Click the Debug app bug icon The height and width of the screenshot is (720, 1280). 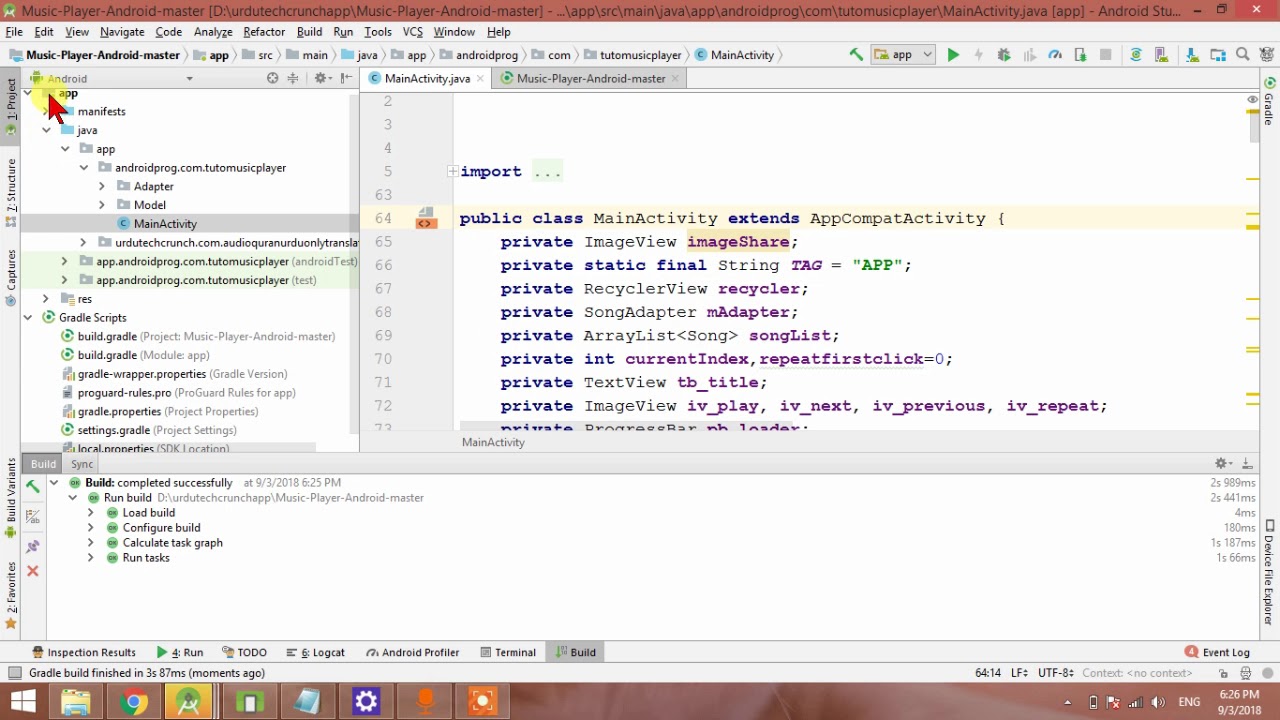click(x=1004, y=55)
